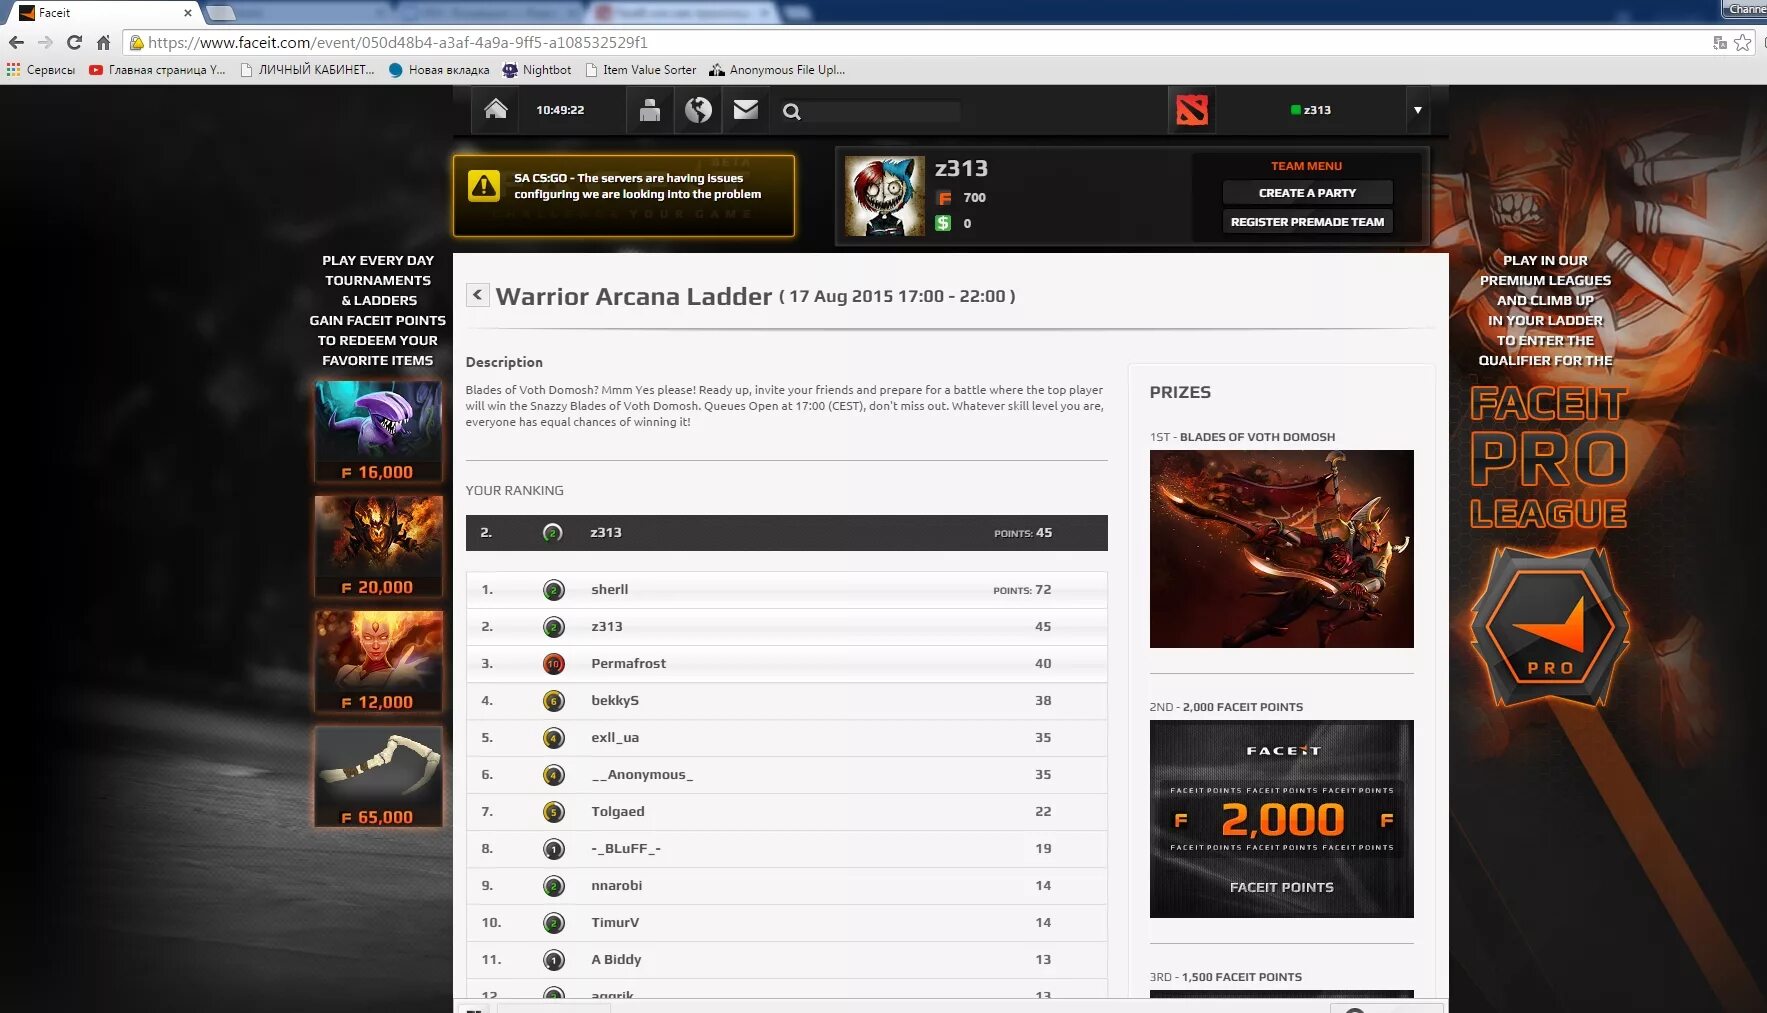Click sherll's level badge icon
1767x1013 pixels.
point(553,590)
